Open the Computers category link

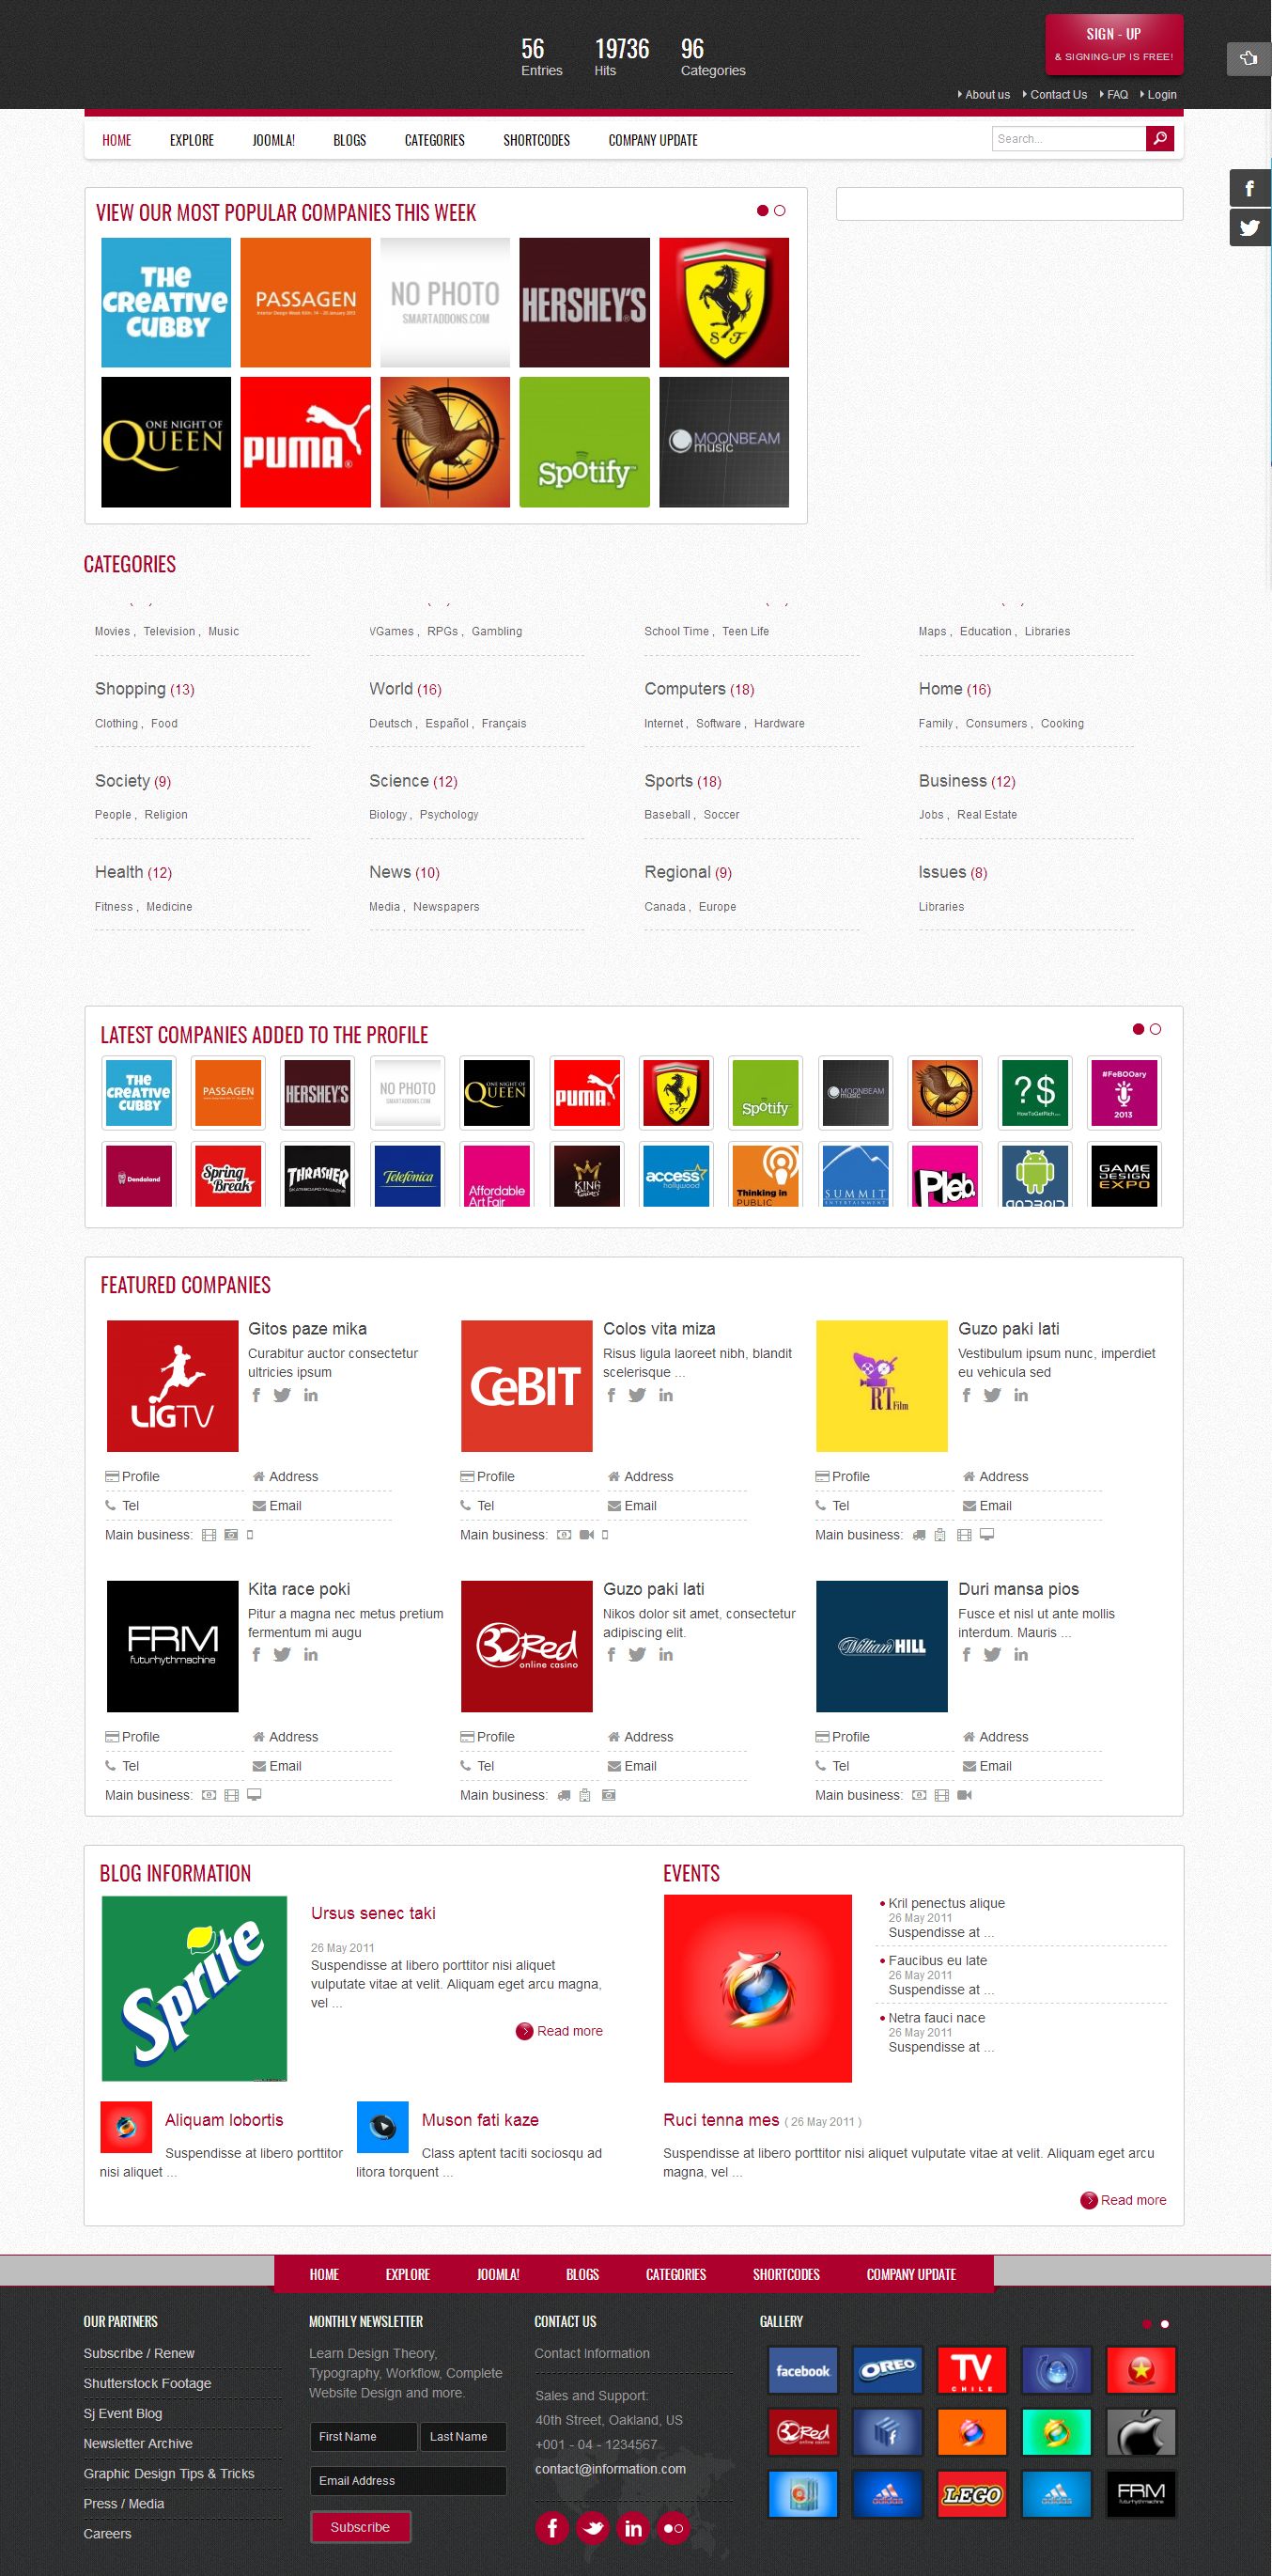click(685, 689)
